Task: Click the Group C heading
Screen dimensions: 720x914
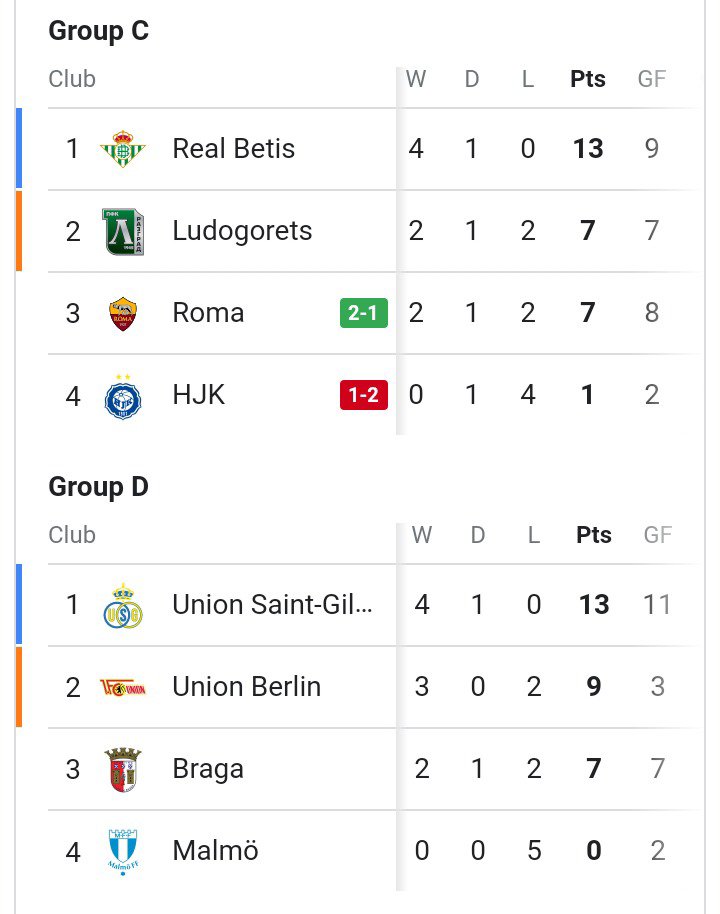Action: (99, 31)
